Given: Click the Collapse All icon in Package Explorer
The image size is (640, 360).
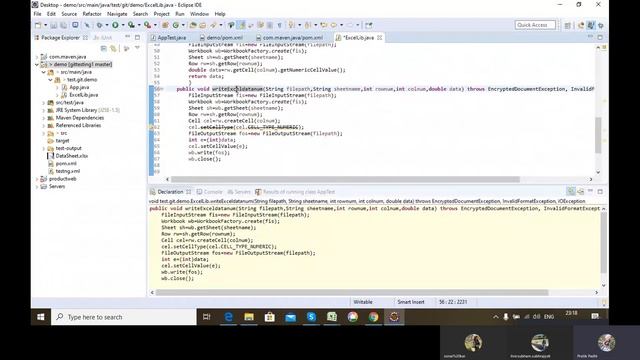Looking at the screenshot, I should [x=104, y=49].
